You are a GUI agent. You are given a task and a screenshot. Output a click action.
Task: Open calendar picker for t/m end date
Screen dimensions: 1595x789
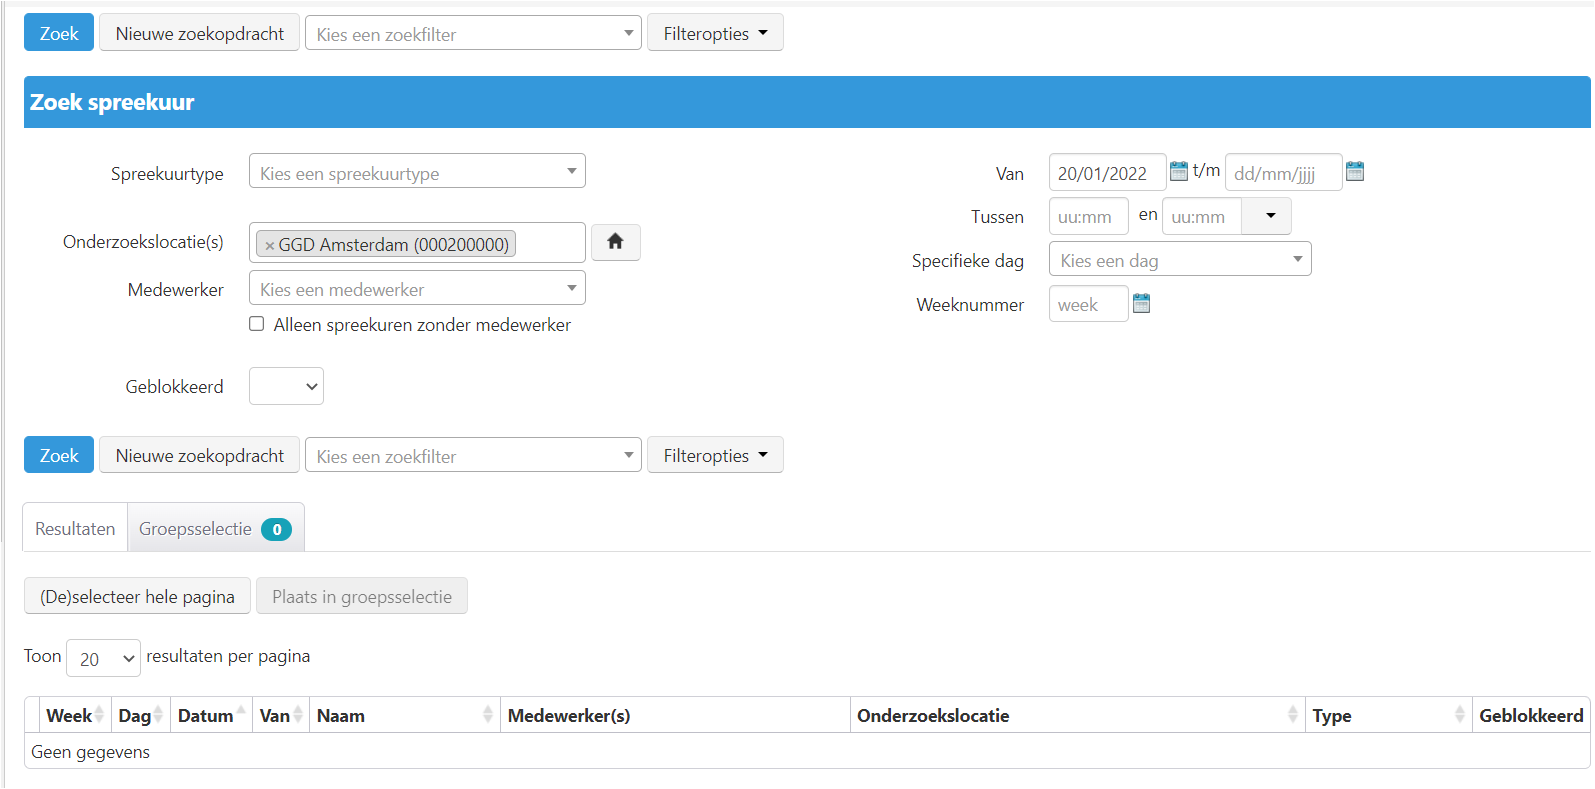1354,171
